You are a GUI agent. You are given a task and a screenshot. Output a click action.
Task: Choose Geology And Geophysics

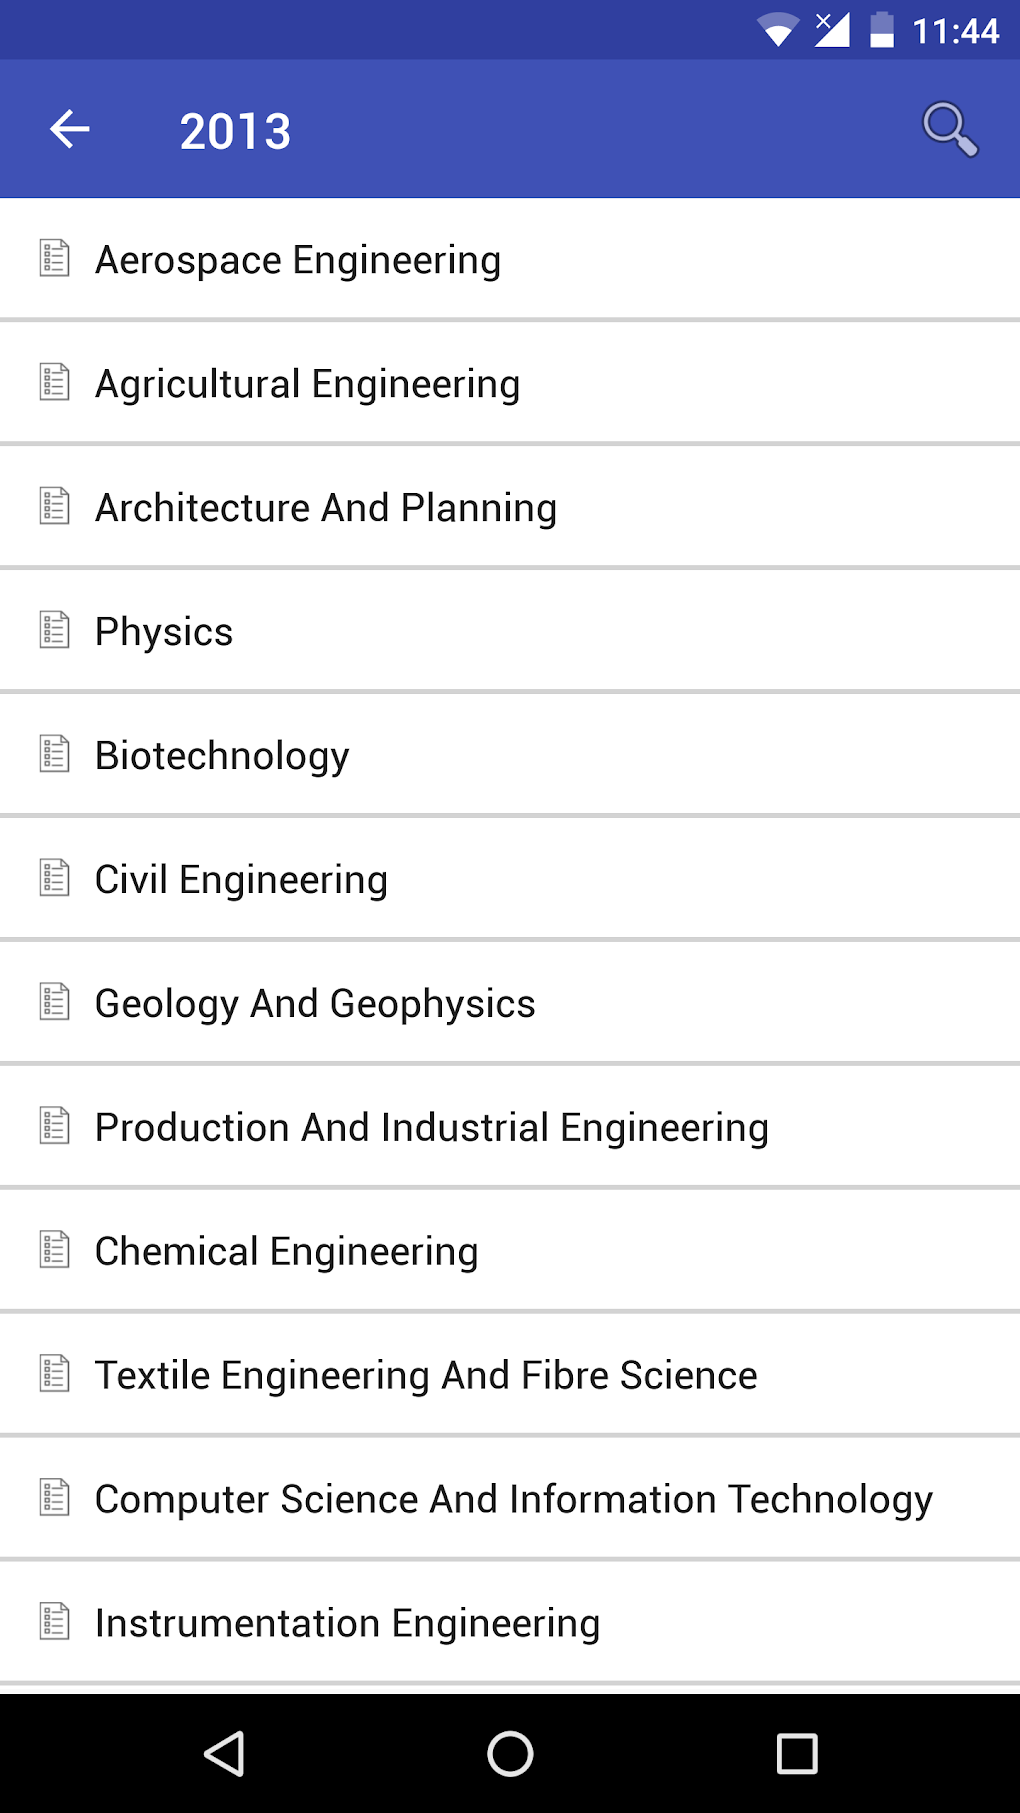[x=315, y=1004]
